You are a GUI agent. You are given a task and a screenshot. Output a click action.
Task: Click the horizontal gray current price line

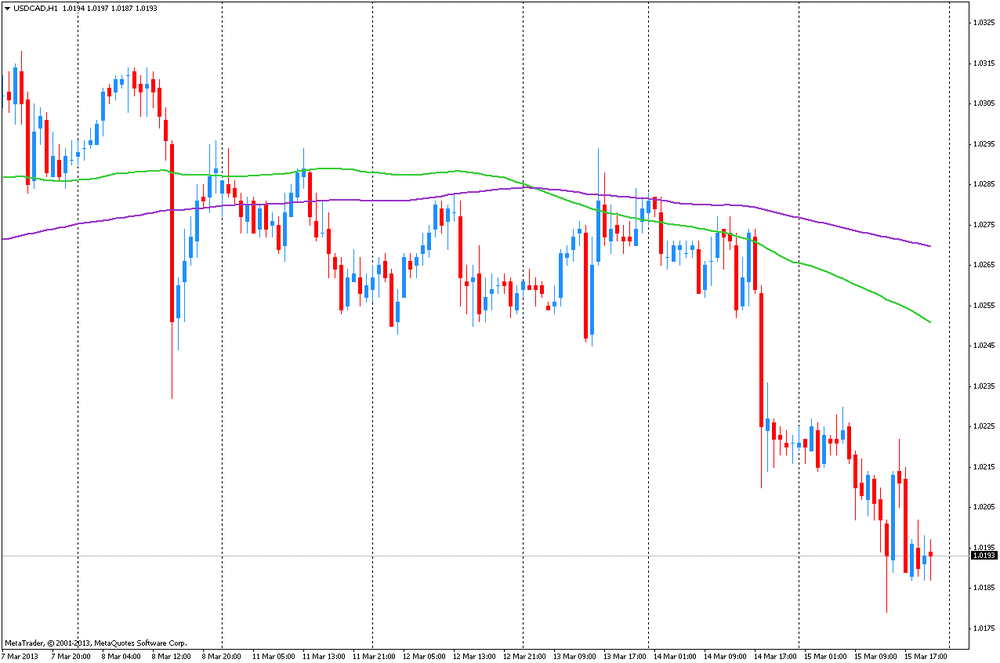[x=500, y=555]
